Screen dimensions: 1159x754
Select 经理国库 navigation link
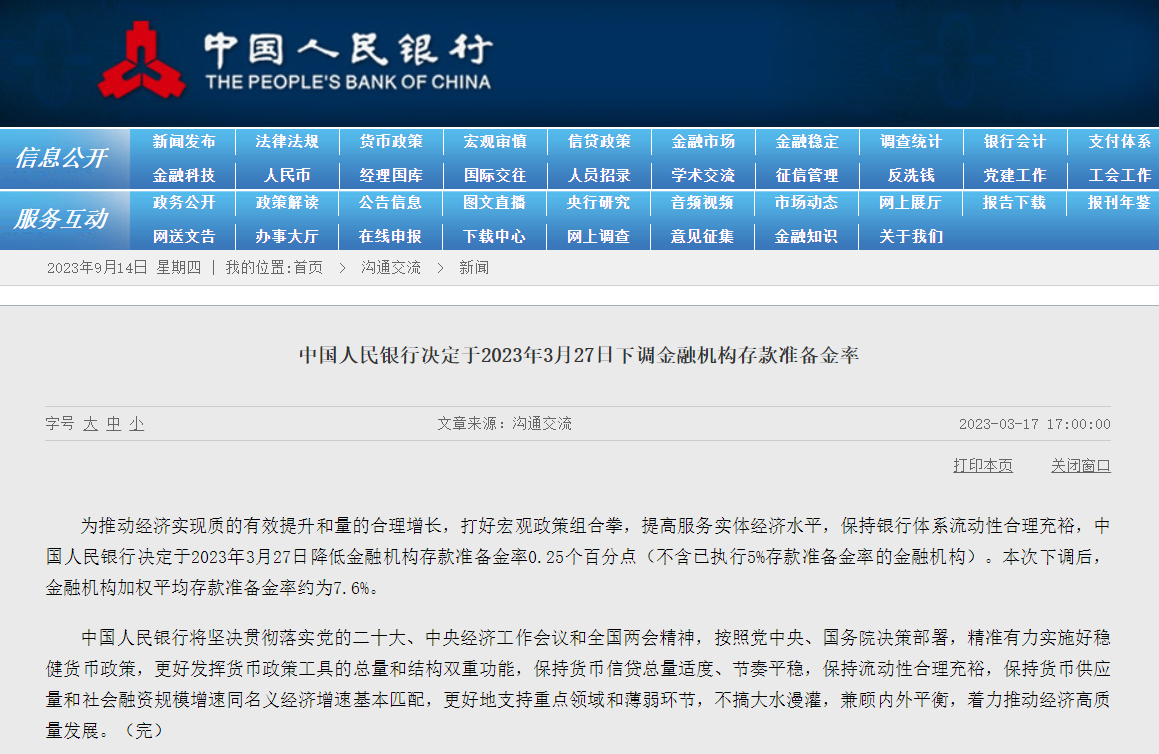pos(391,175)
